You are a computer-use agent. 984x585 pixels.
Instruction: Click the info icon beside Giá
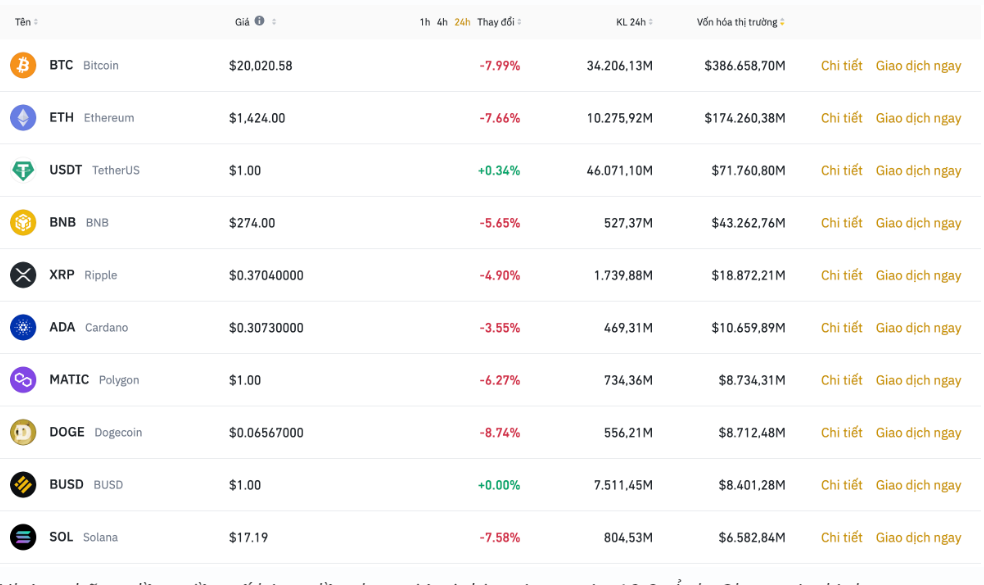point(259,21)
